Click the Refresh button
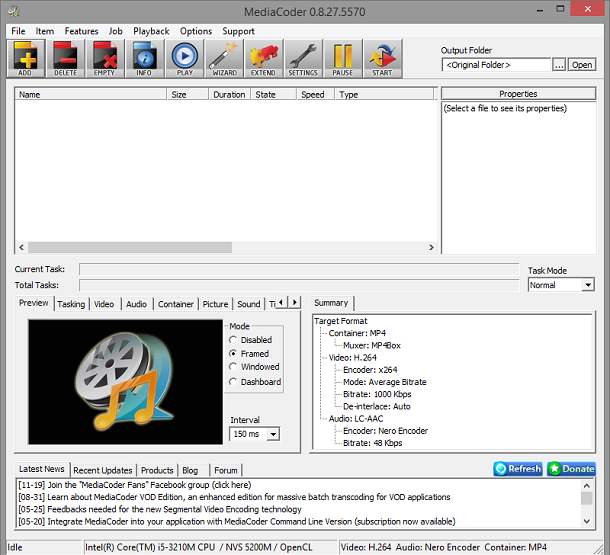The height and width of the screenshot is (555, 610). [x=518, y=469]
